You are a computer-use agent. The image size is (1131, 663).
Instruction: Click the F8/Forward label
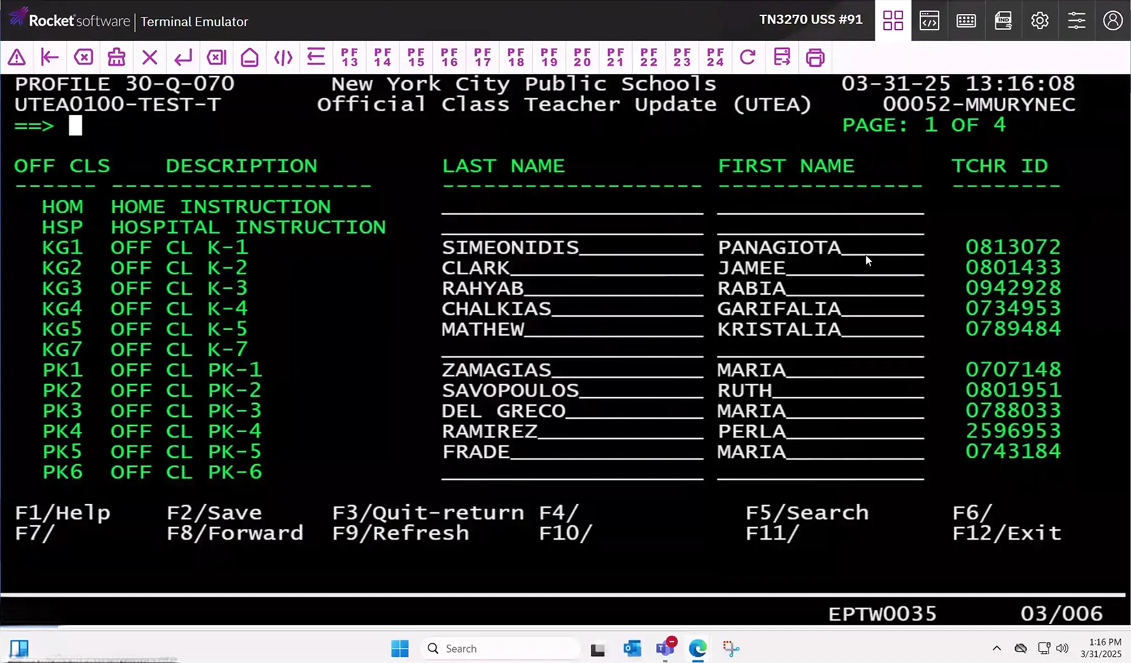pos(235,534)
